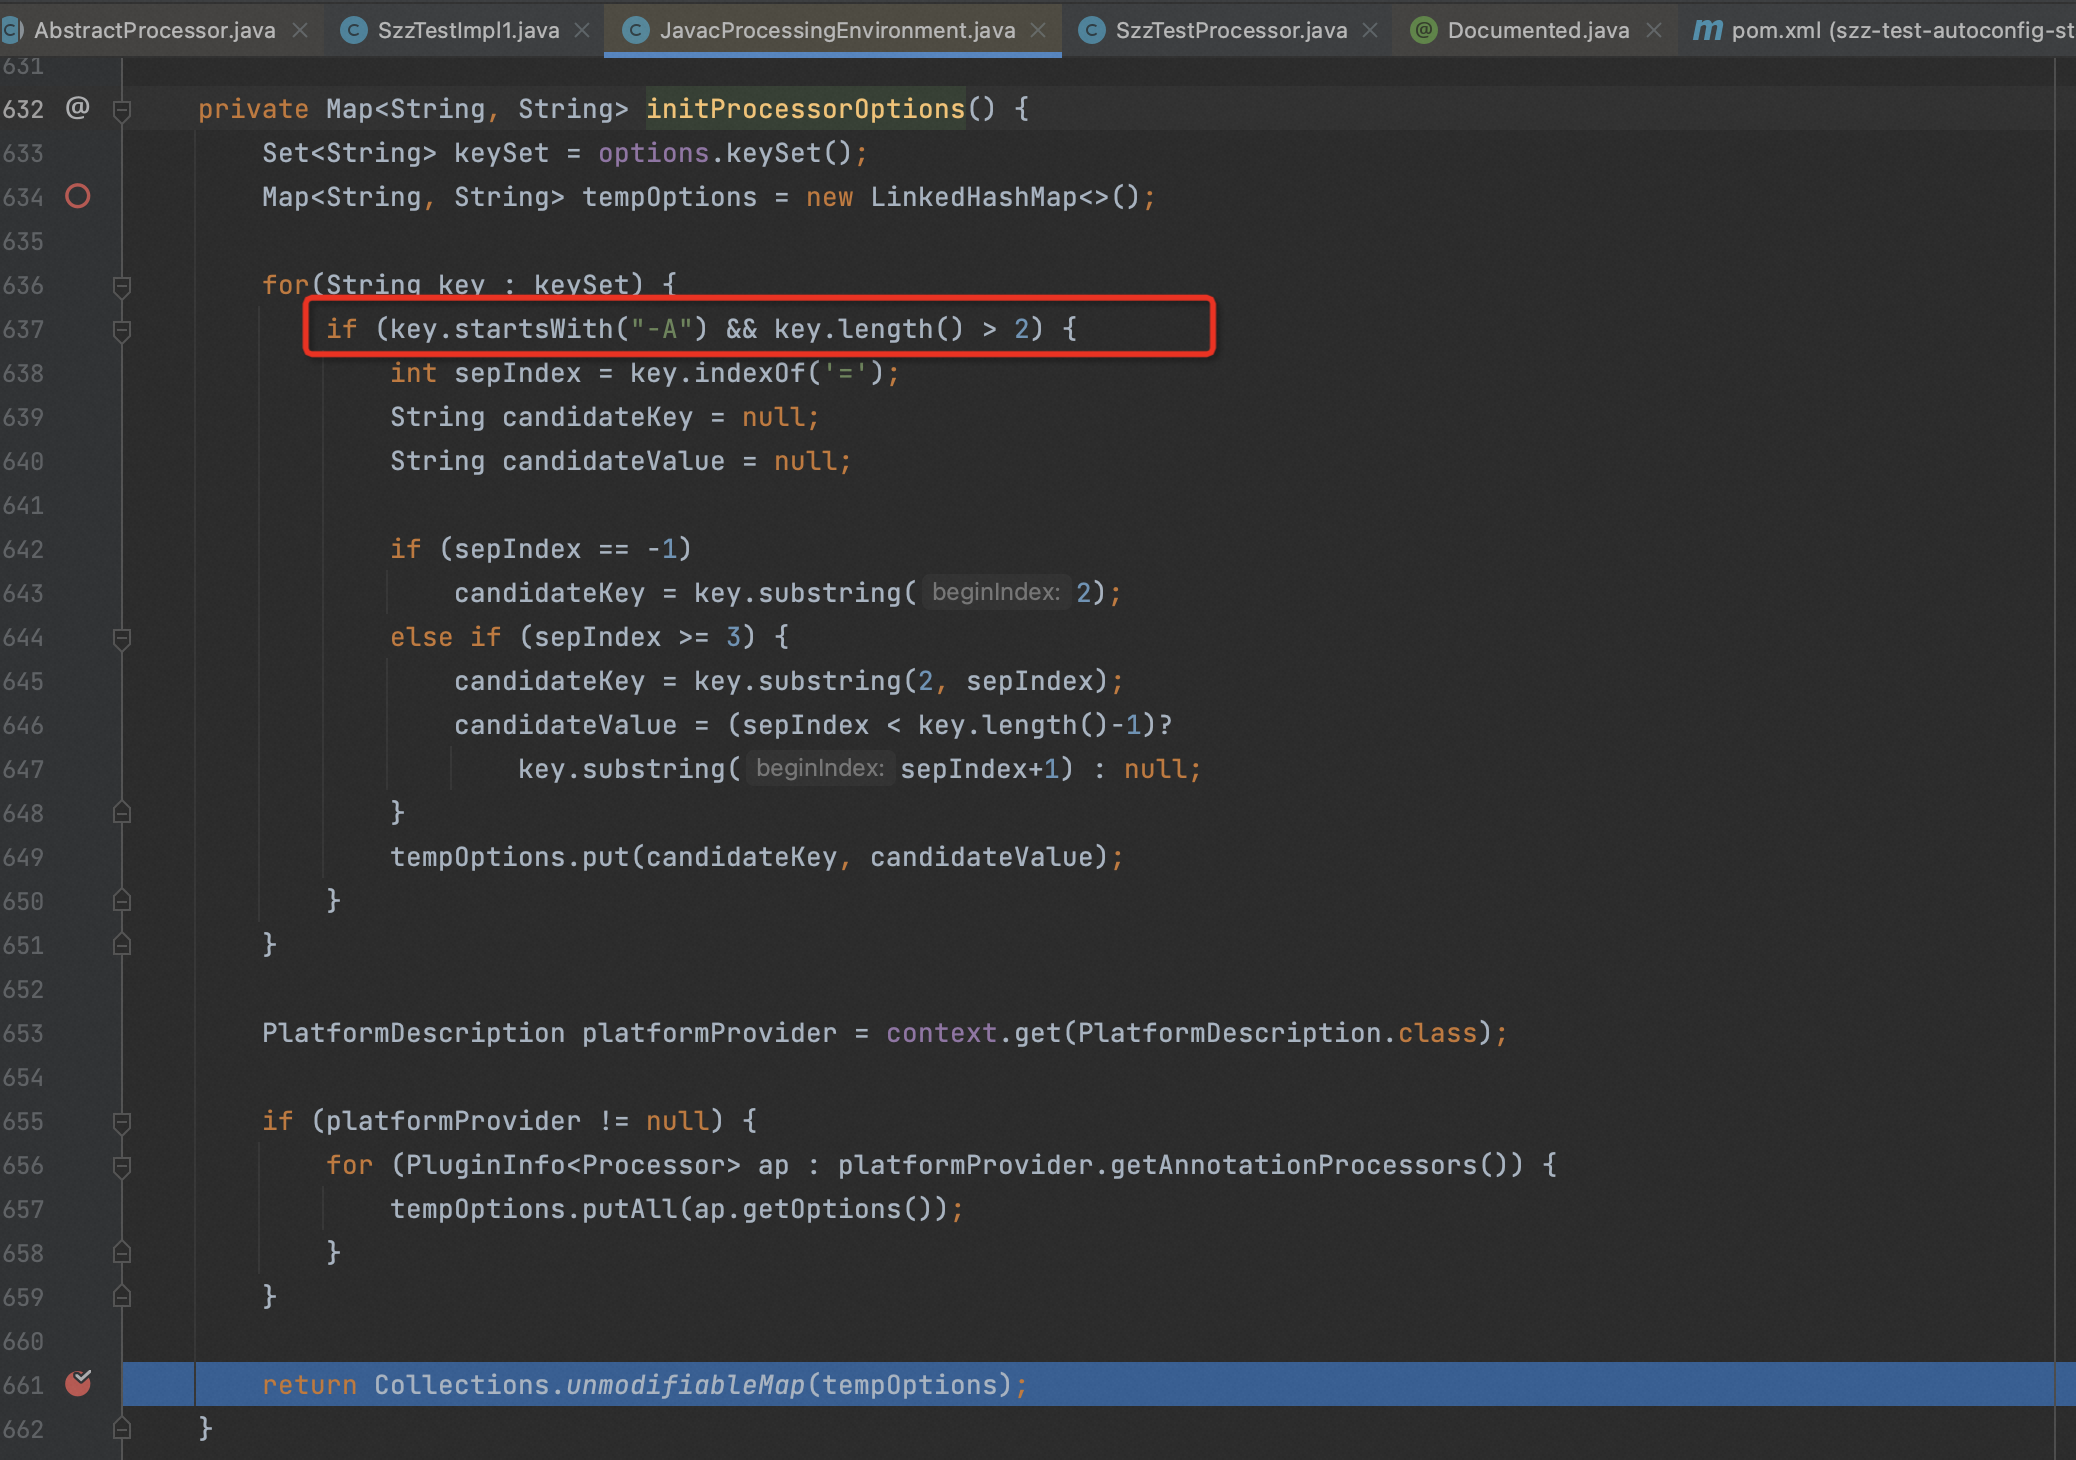Close the AbstractProcessor.java tab
2076x1460 pixels.
300,30
